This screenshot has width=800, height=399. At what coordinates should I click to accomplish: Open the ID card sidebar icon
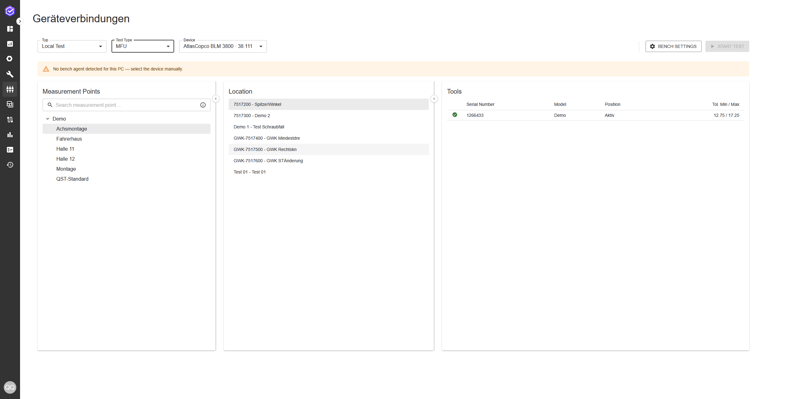10,150
